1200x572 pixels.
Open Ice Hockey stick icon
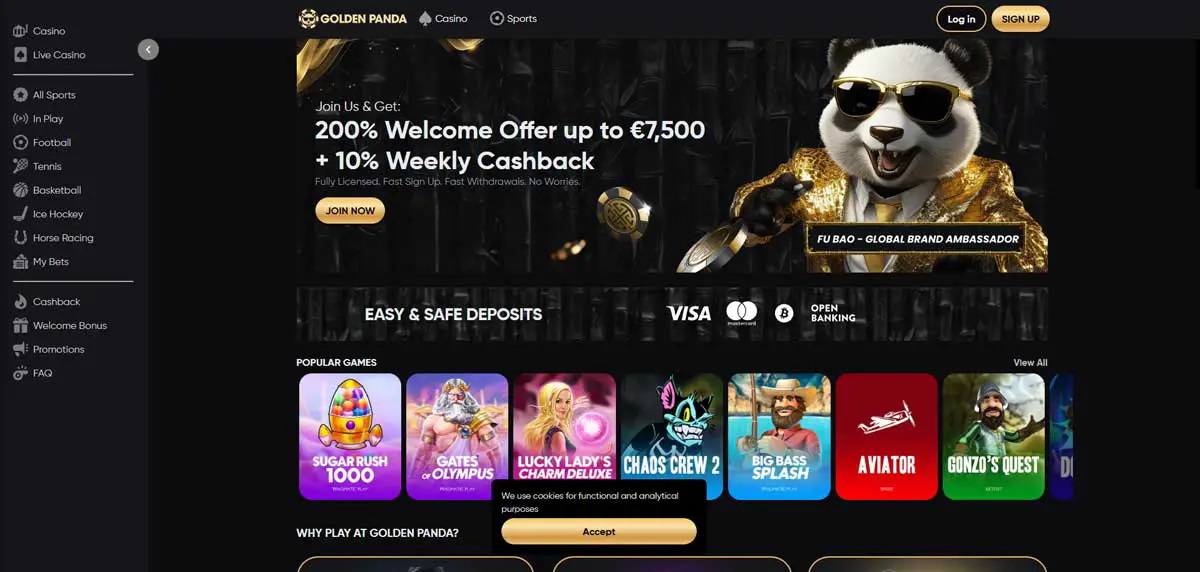click(20, 214)
